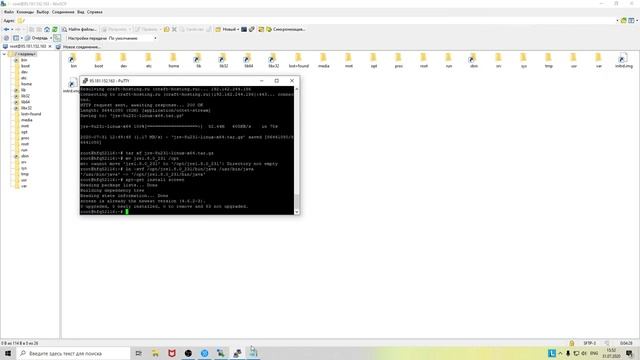
Task: Open preferences gear icon
Action: tap(7, 38)
